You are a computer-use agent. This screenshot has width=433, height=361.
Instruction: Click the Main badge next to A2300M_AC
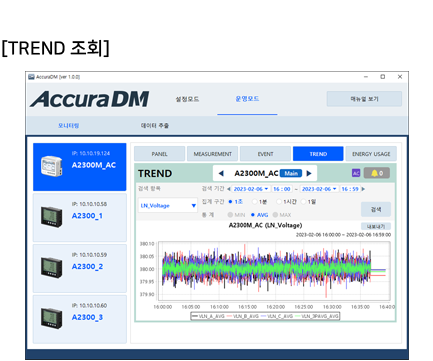point(291,173)
